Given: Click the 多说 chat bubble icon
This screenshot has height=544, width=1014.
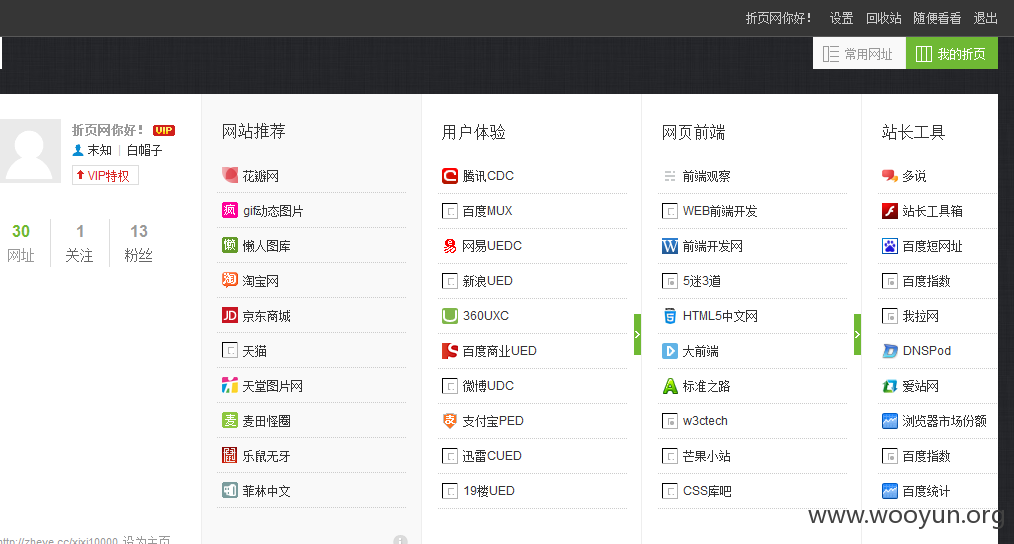Looking at the screenshot, I should [x=890, y=175].
